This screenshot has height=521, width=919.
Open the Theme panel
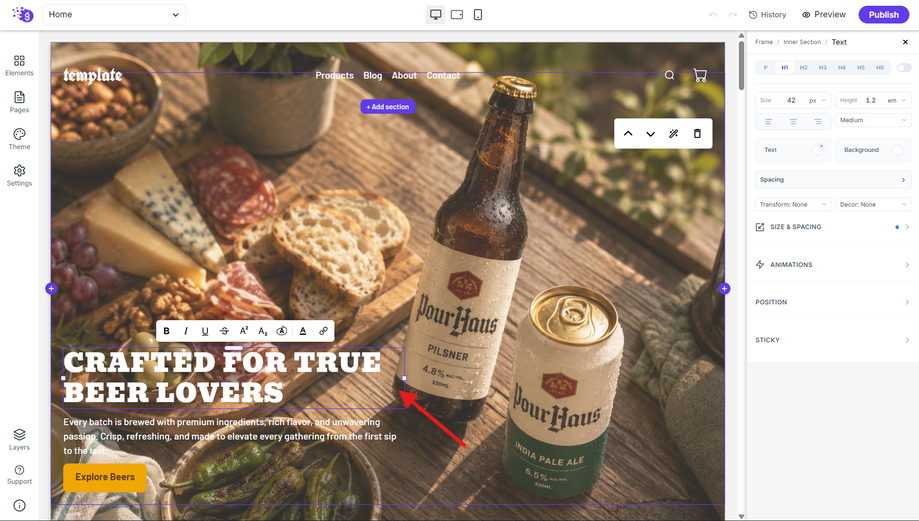[19, 139]
